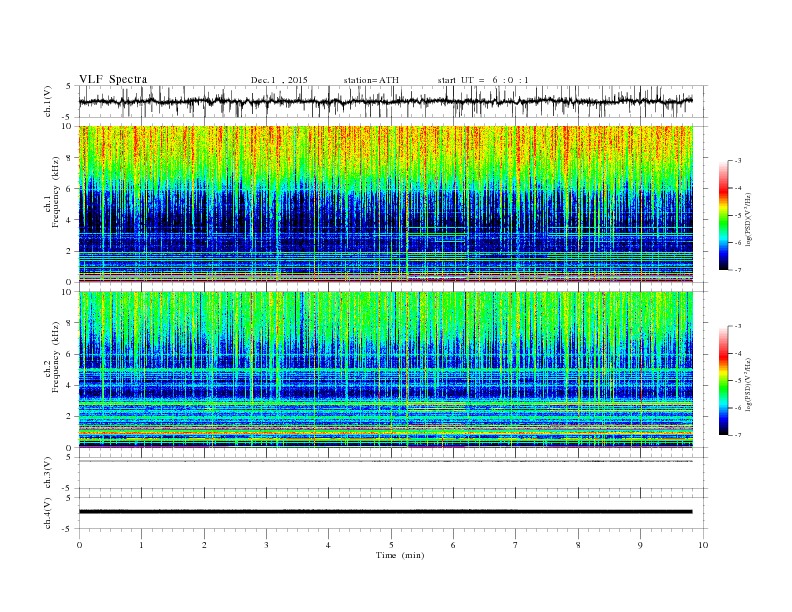This screenshot has height=612, width=792.
Task: Click the "7" tick on the time axis
Action: [x=516, y=545]
